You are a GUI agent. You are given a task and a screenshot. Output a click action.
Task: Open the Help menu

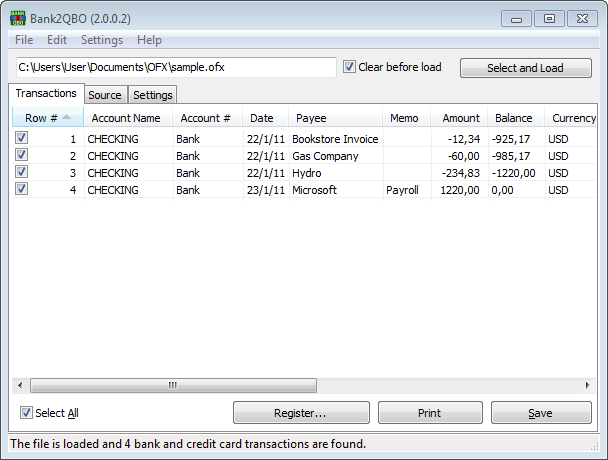click(149, 40)
